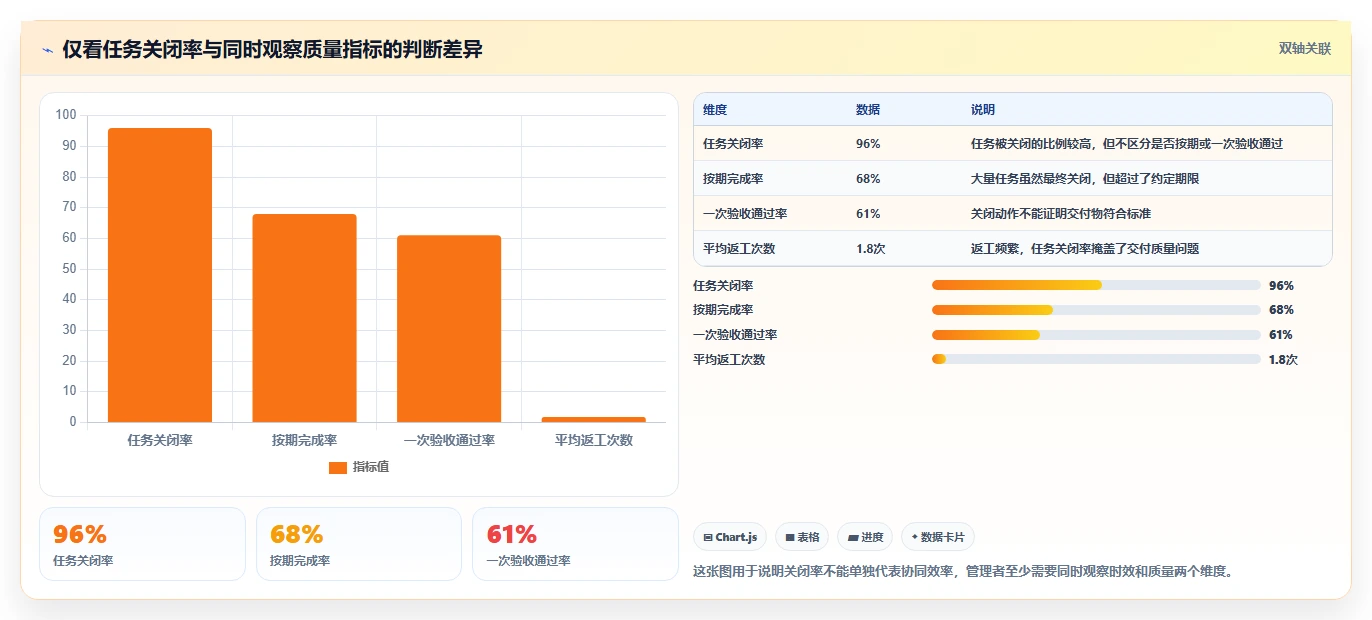Click the 双轴关联 label in header
Image resolution: width=1372 pixels, height=620 pixels.
[x=1305, y=48]
